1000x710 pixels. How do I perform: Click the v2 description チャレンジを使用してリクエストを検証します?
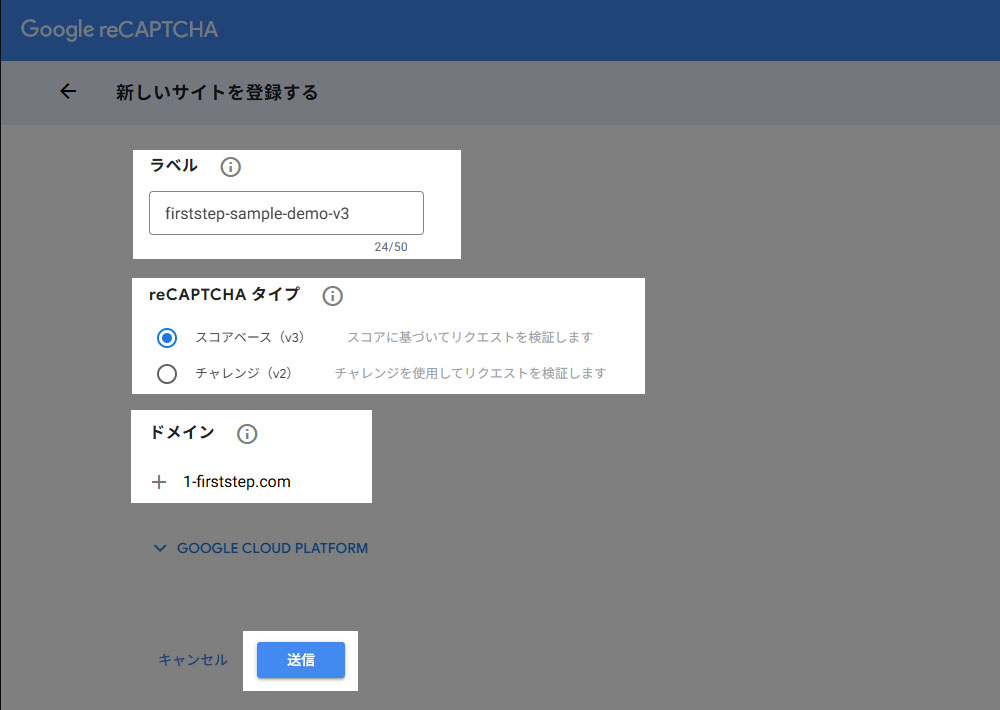click(470, 374)
